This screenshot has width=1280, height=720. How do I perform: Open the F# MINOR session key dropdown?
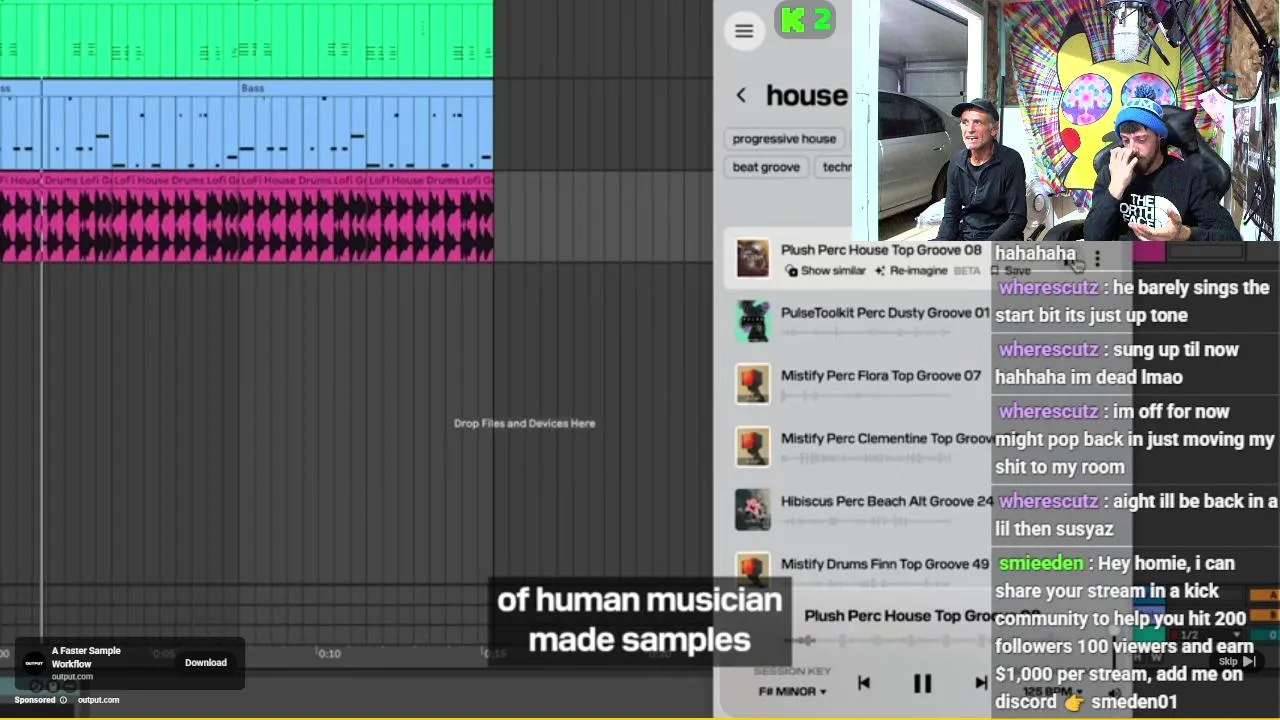point(793,692)
